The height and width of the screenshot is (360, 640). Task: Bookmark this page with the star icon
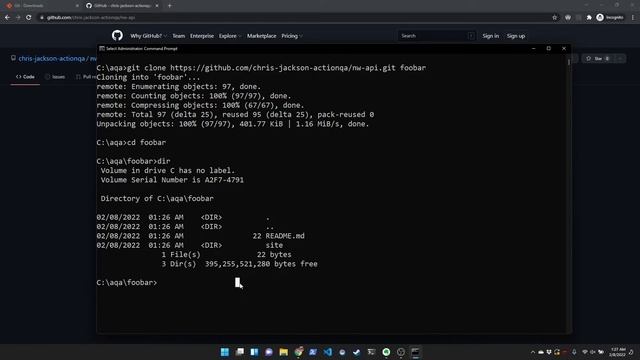coord(554,18)
